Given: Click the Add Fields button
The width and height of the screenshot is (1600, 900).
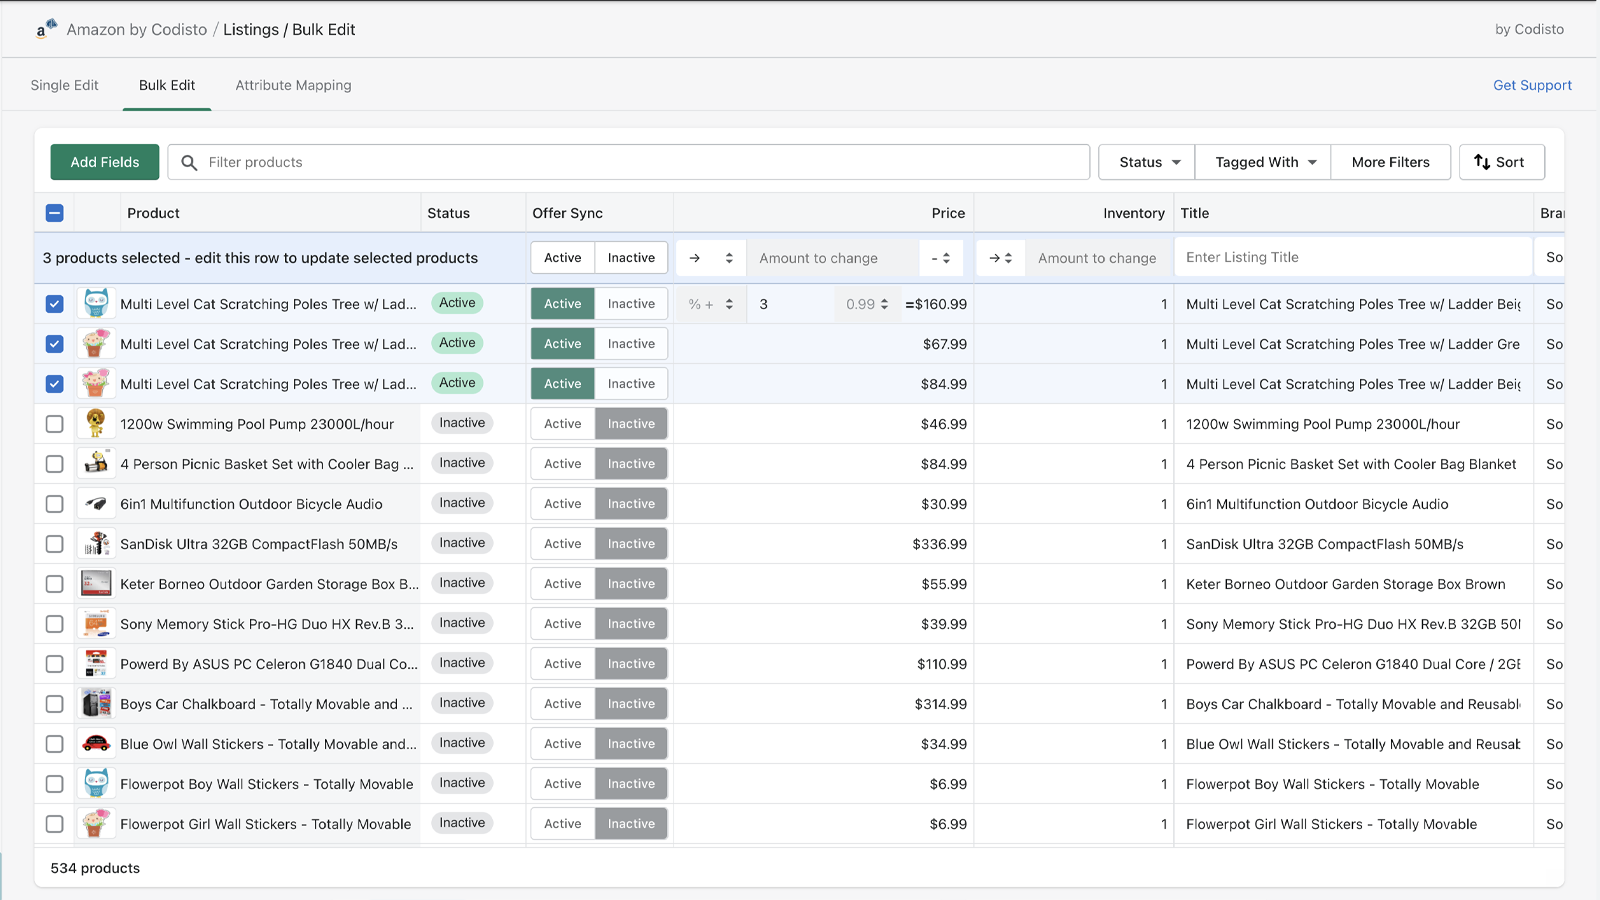Looking at the screenshot, I should click(105, 162).
